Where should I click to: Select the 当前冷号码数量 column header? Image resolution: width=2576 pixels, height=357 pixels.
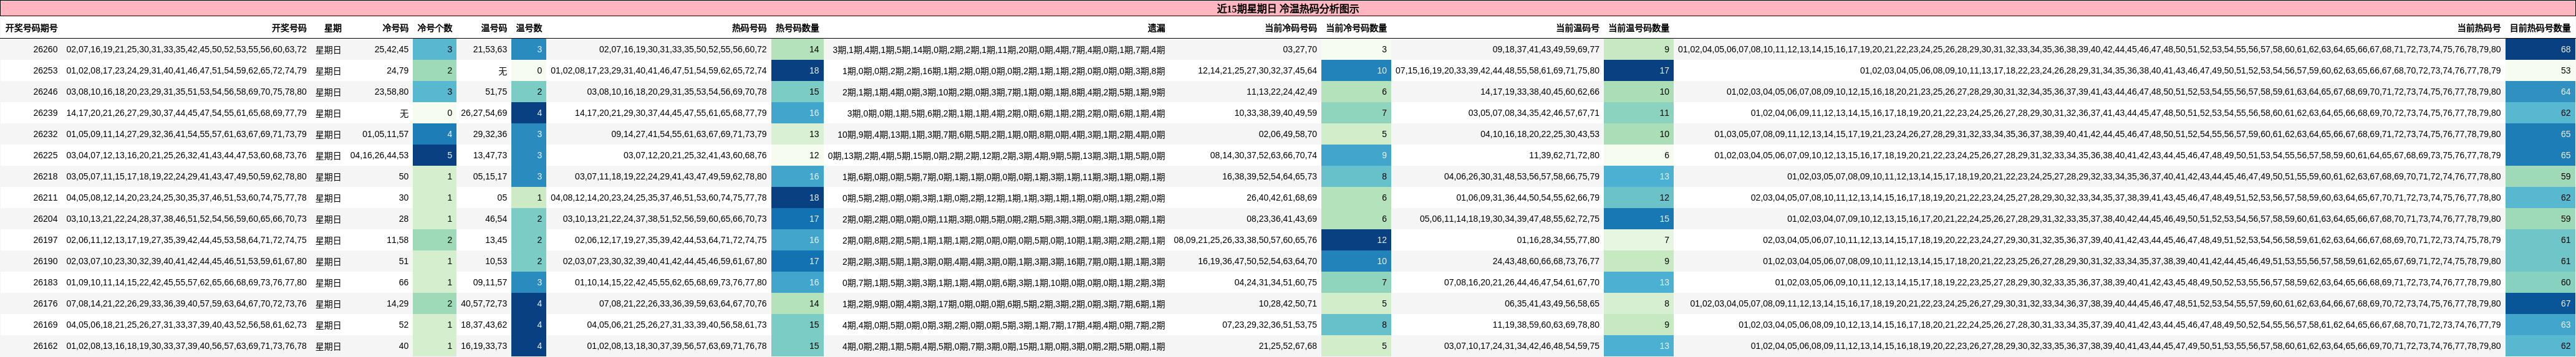(1356, 29)
